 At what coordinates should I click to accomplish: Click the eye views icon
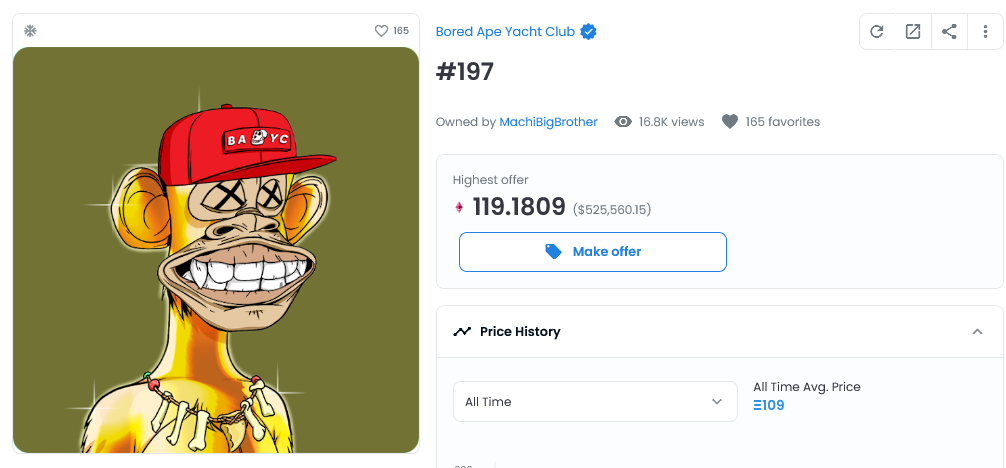click(x=623, y=121)
